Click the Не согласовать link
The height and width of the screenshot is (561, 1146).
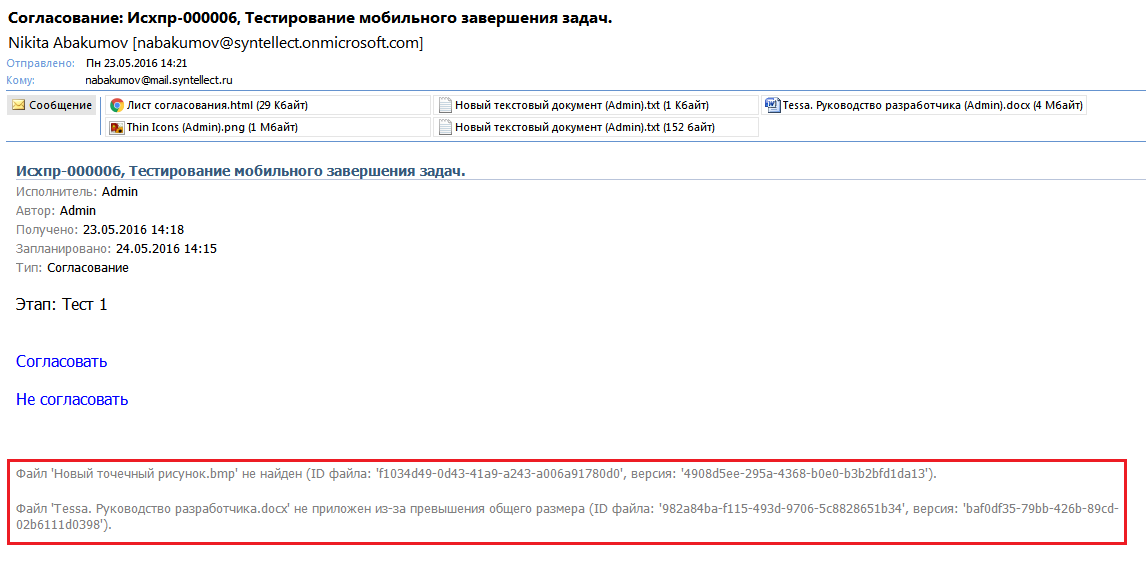(x=72, y=399)
